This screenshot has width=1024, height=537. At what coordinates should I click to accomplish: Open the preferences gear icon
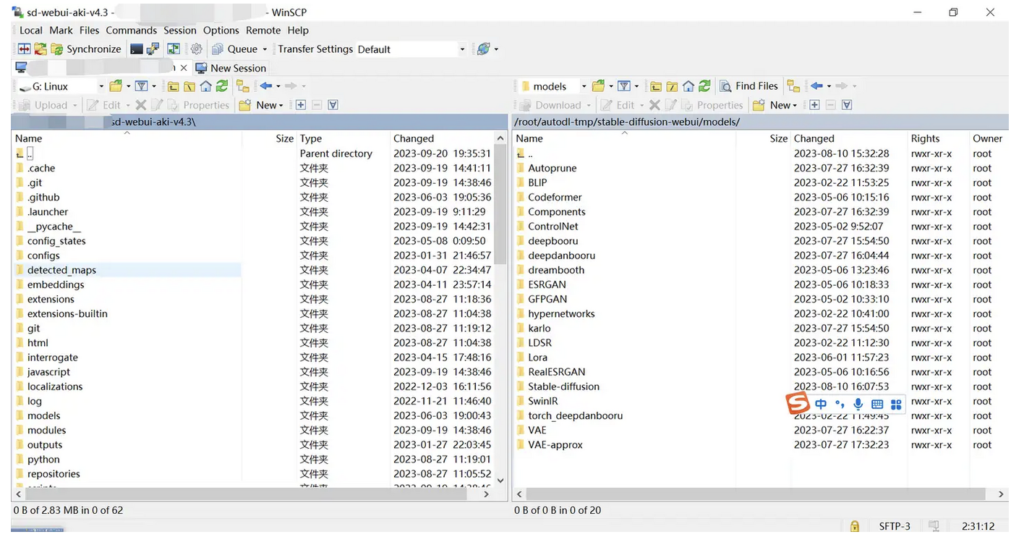196,49
